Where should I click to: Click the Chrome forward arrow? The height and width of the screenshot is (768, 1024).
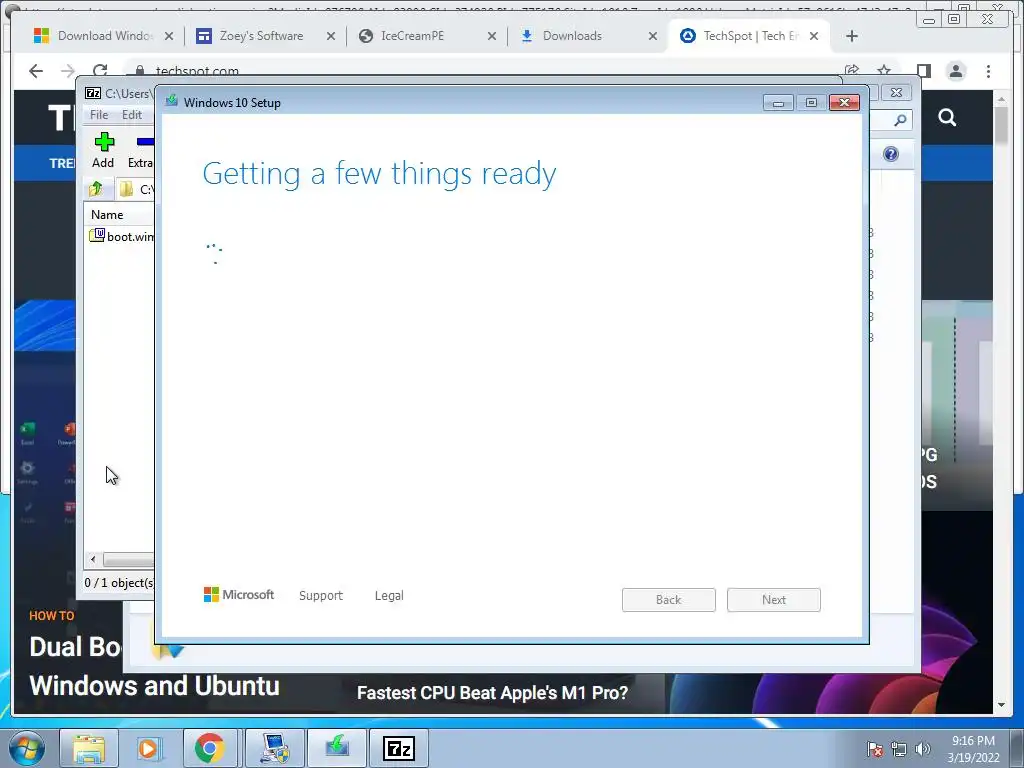[x=68, y=71]
